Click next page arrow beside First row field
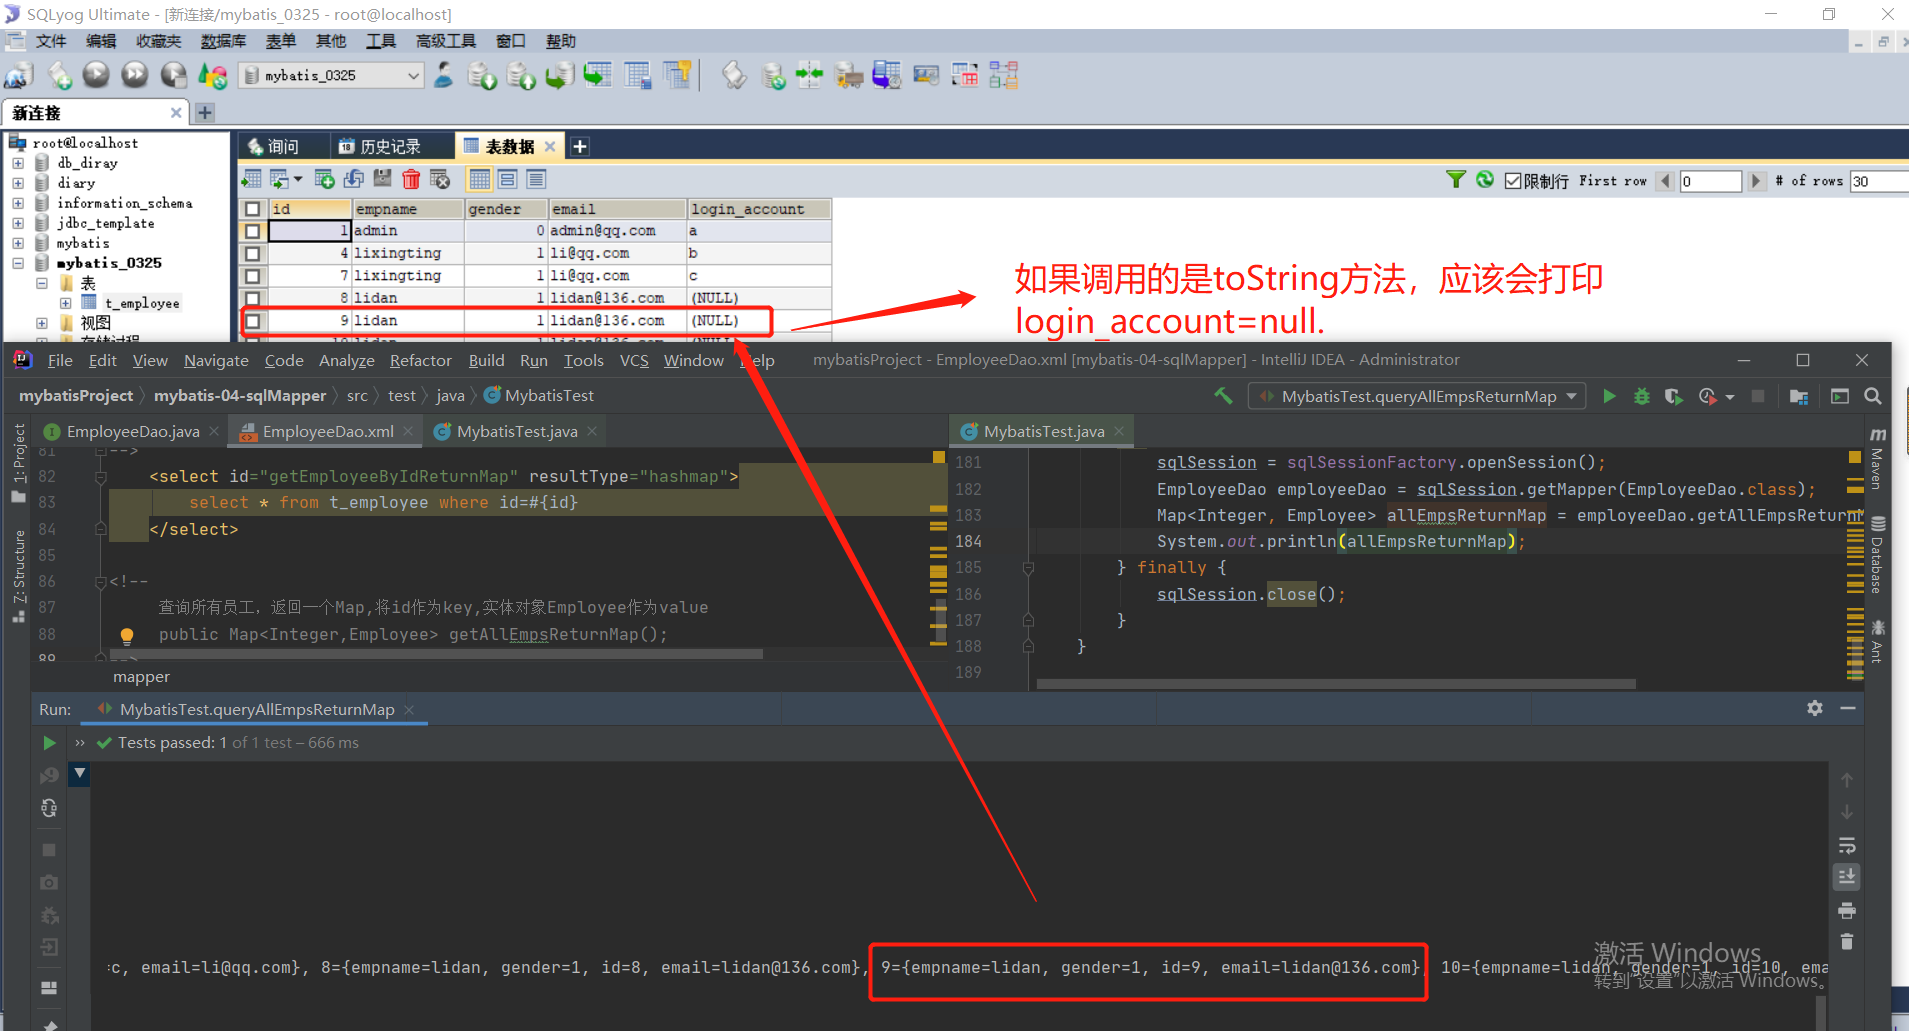The height and width of the screenshot is (1031, 1909). pos(1756,181)
